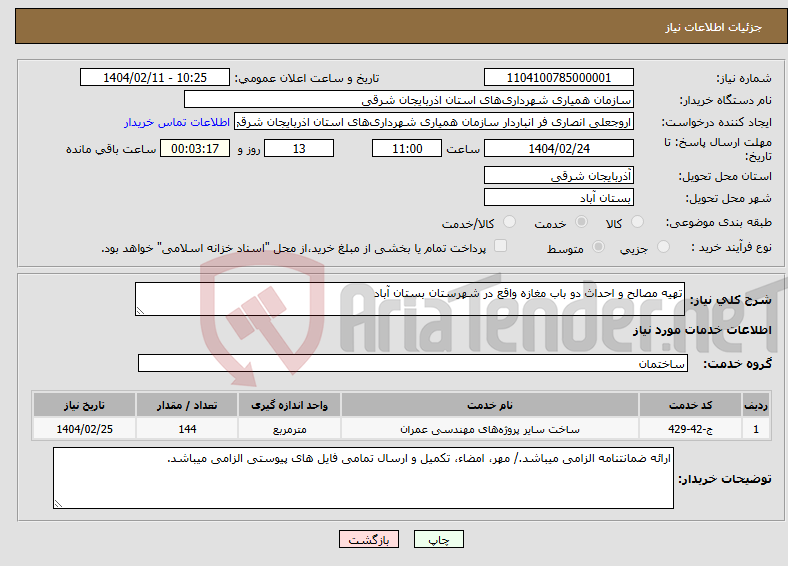The width and height of the screenshot is (788, 566).
Task: Toggle the اسناد خزانه اسلامی payment checkbox
Action: 501,246
